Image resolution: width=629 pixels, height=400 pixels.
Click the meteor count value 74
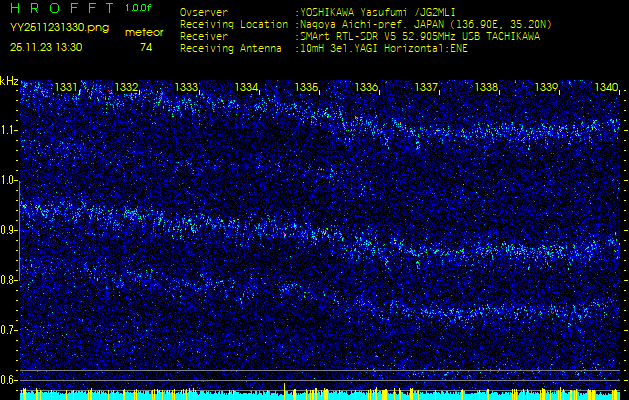tap(146, 47)
